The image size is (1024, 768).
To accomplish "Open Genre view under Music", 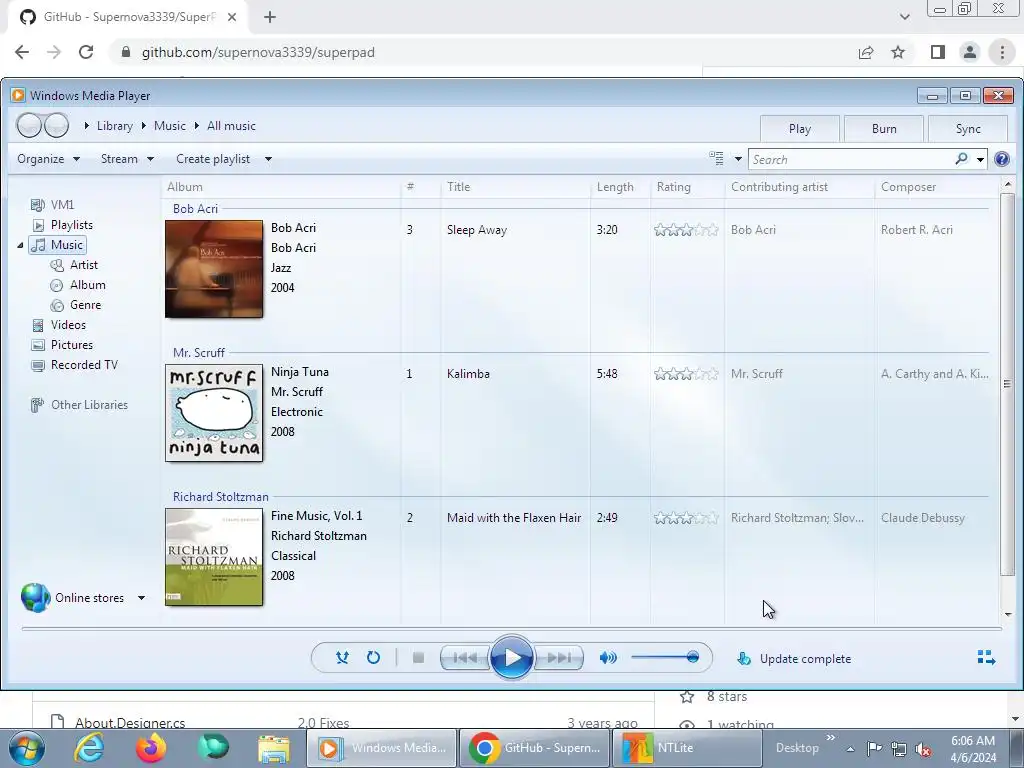I will (77, 305).
